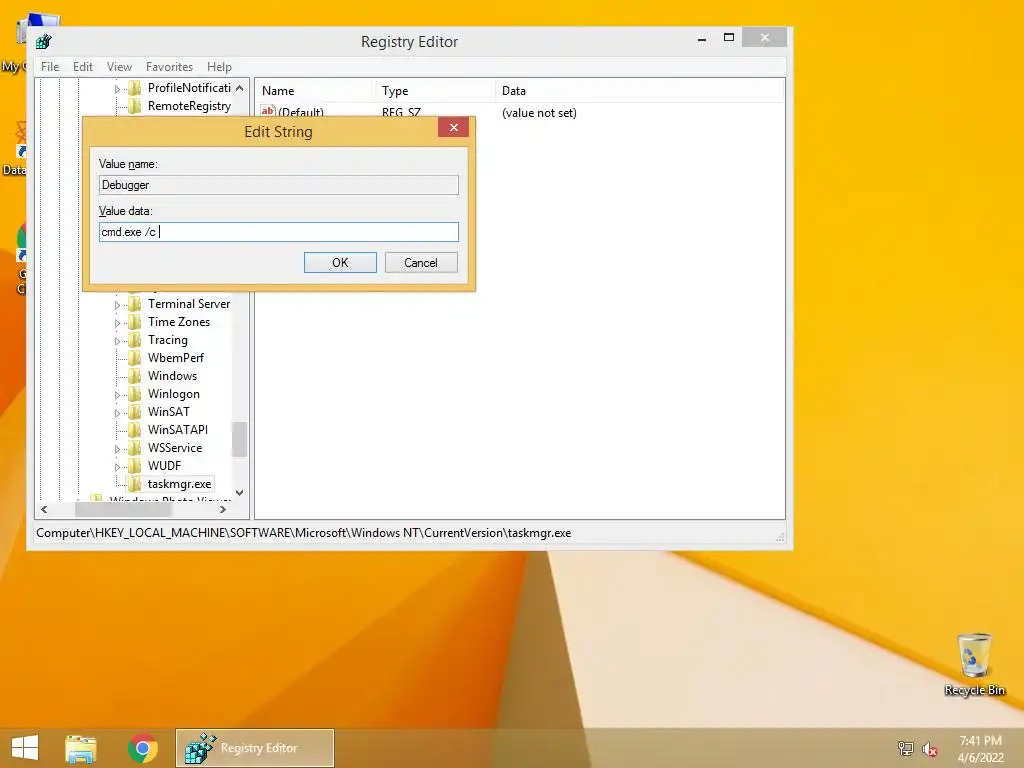Close the Edit String dialog

click(x=453, y=127)
